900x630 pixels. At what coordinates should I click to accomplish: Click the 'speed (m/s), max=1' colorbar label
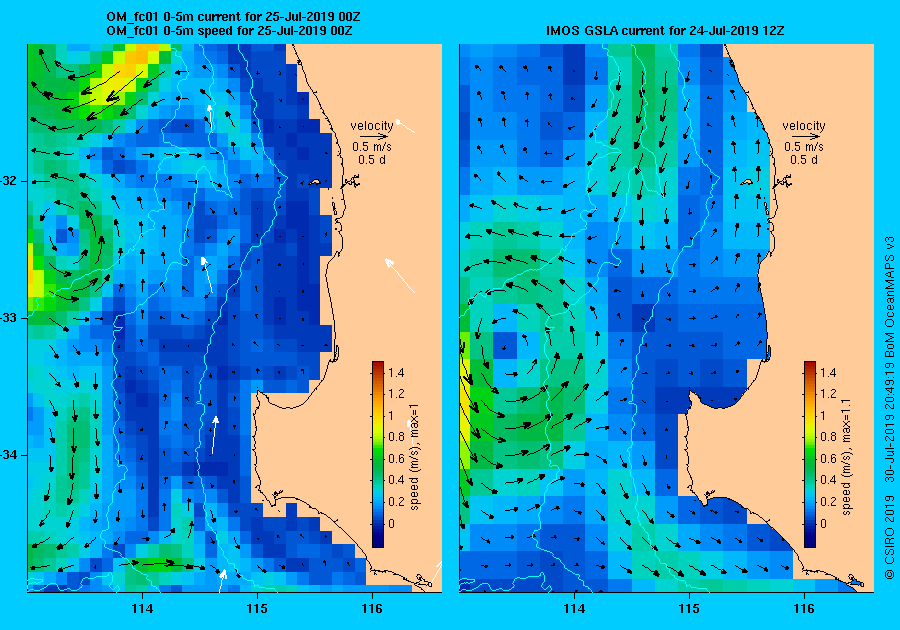[x=414, y=457]
